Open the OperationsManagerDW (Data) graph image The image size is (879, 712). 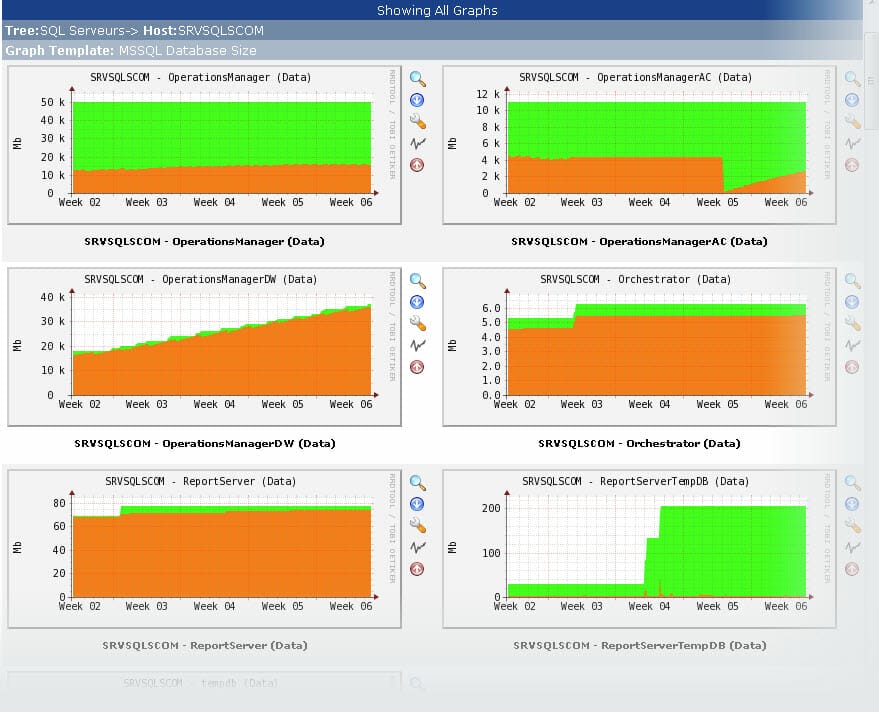[x=204, y=347]
